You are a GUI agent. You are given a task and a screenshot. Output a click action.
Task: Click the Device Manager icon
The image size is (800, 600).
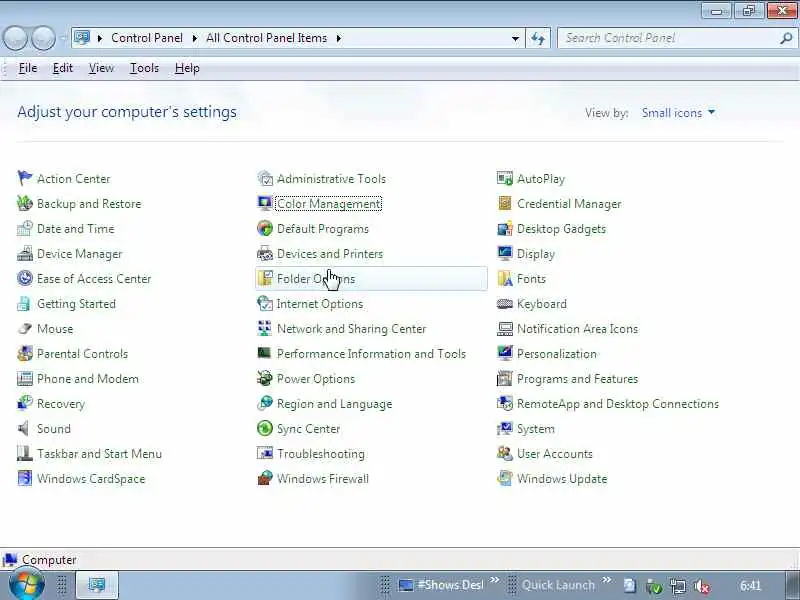[x=24, y=253]
